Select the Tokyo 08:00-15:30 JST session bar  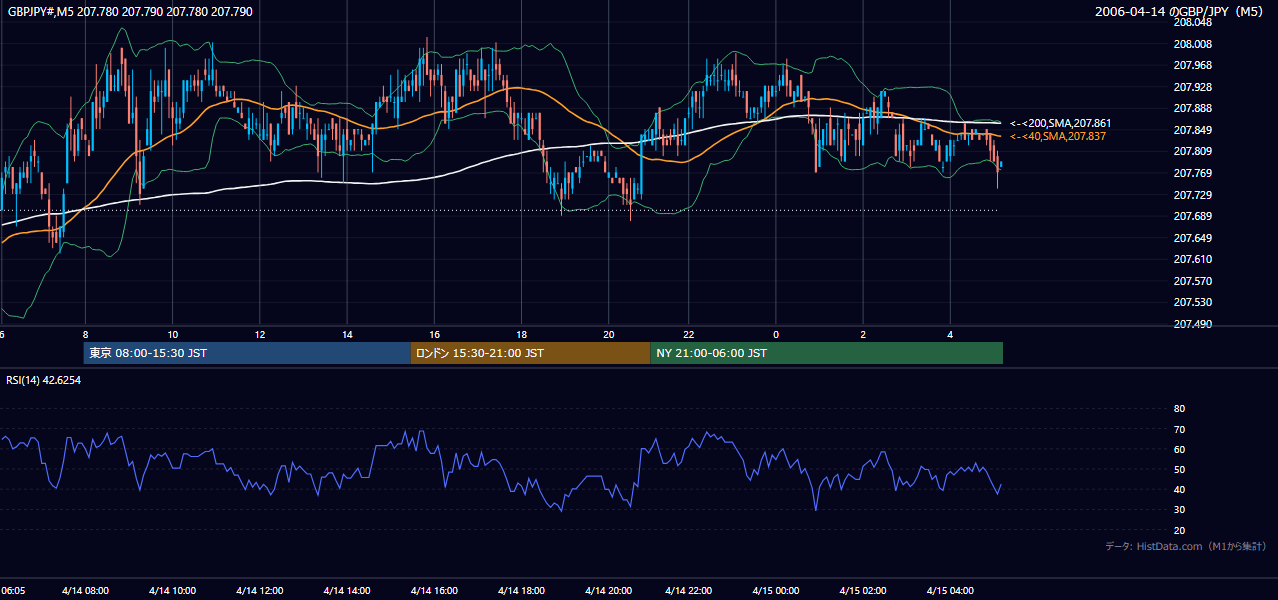coord(247,353)
